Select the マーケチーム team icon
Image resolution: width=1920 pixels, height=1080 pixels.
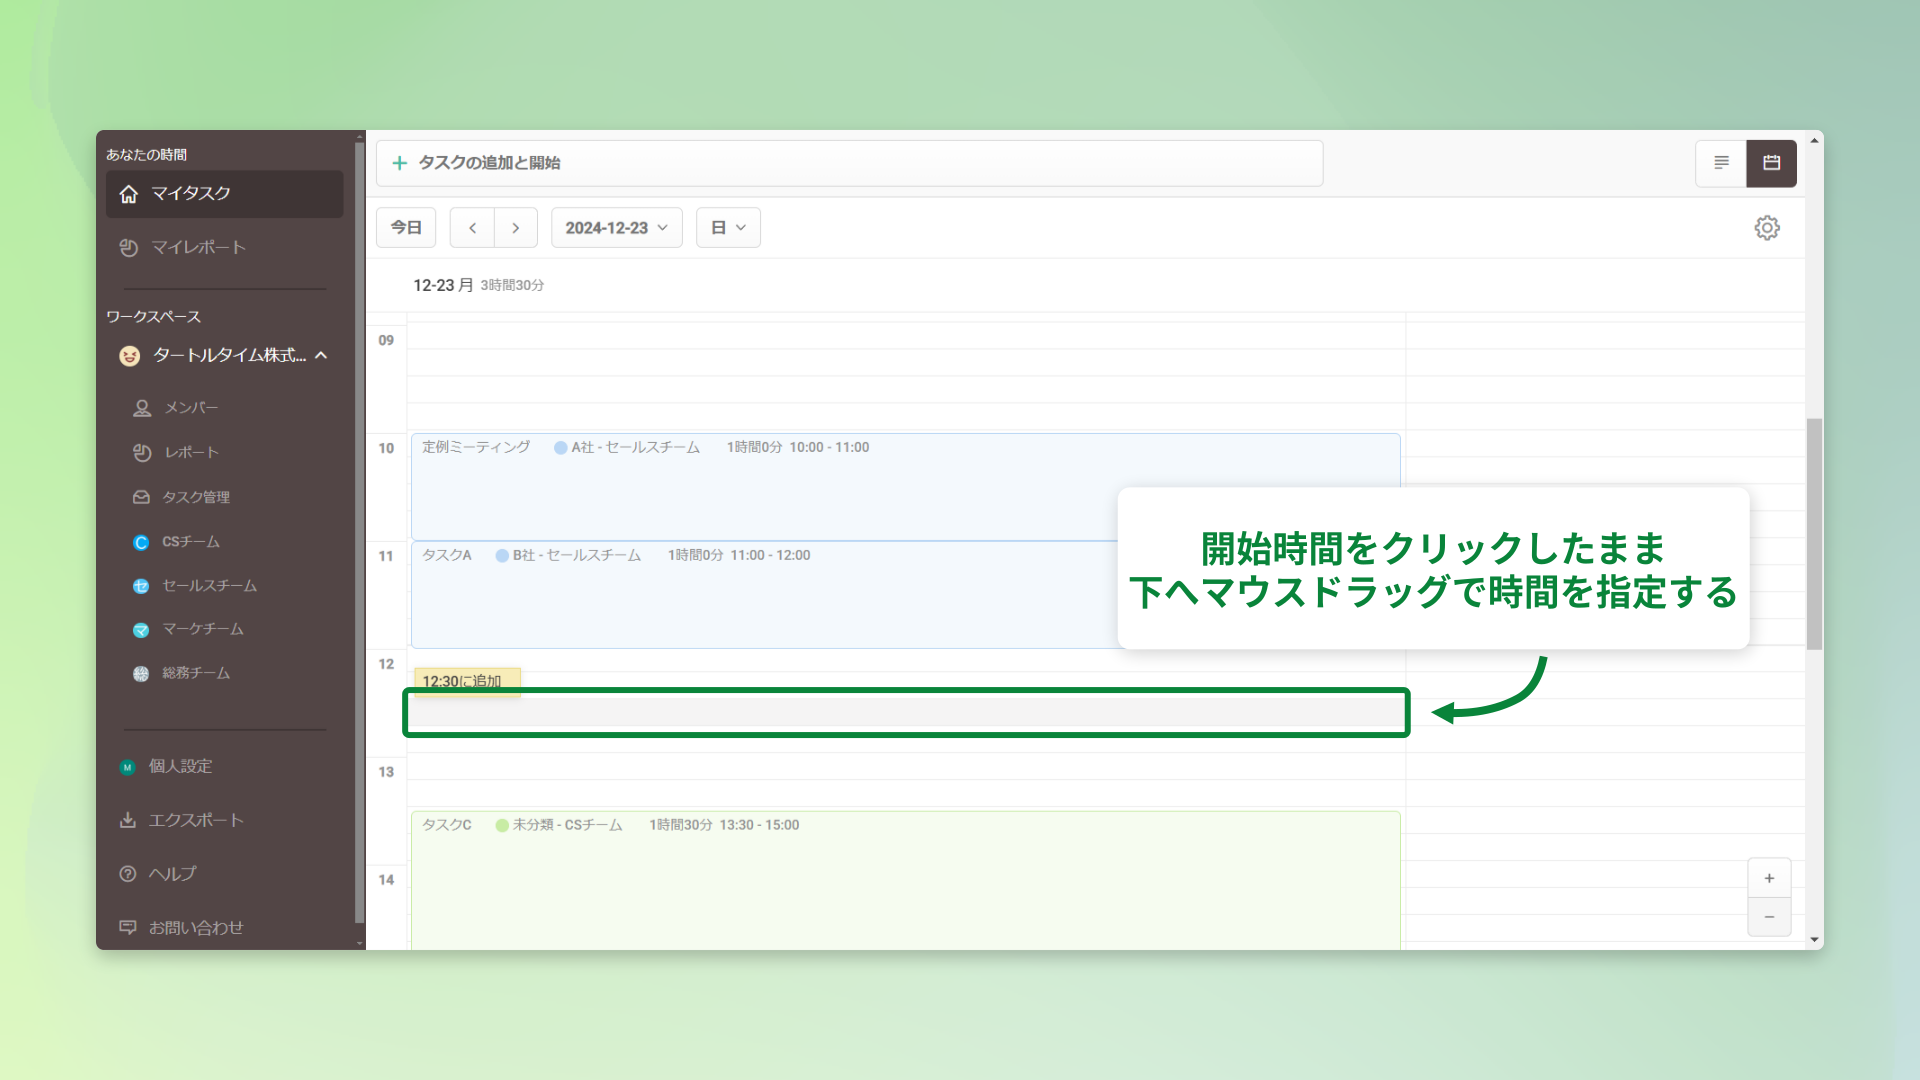click(140, 629)
